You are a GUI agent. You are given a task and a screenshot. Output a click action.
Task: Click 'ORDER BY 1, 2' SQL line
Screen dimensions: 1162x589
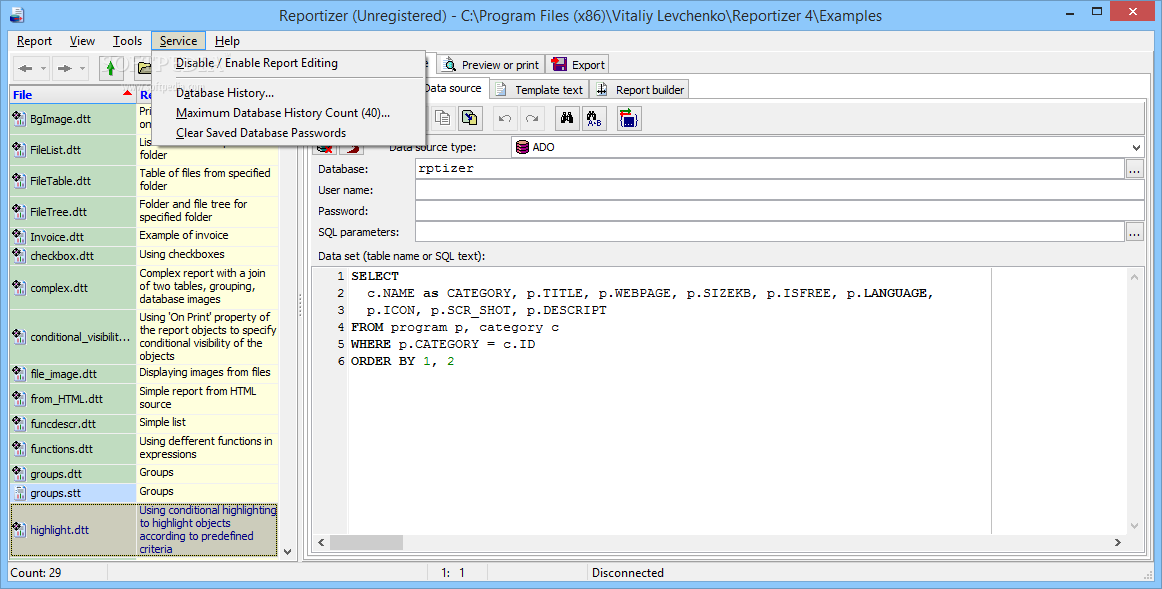pyautogui.click(x=402, y=362)
